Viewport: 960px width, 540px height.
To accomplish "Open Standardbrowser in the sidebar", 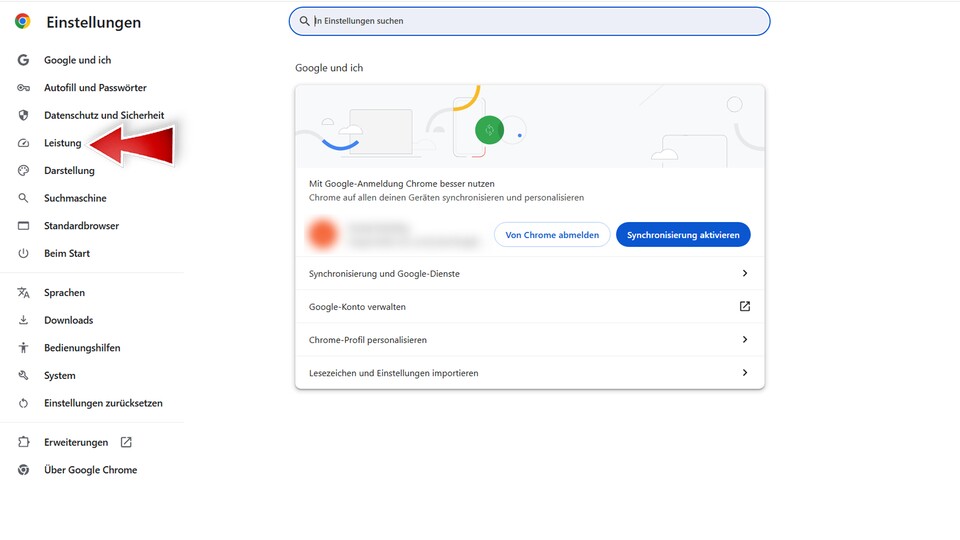I will point(81,226).
